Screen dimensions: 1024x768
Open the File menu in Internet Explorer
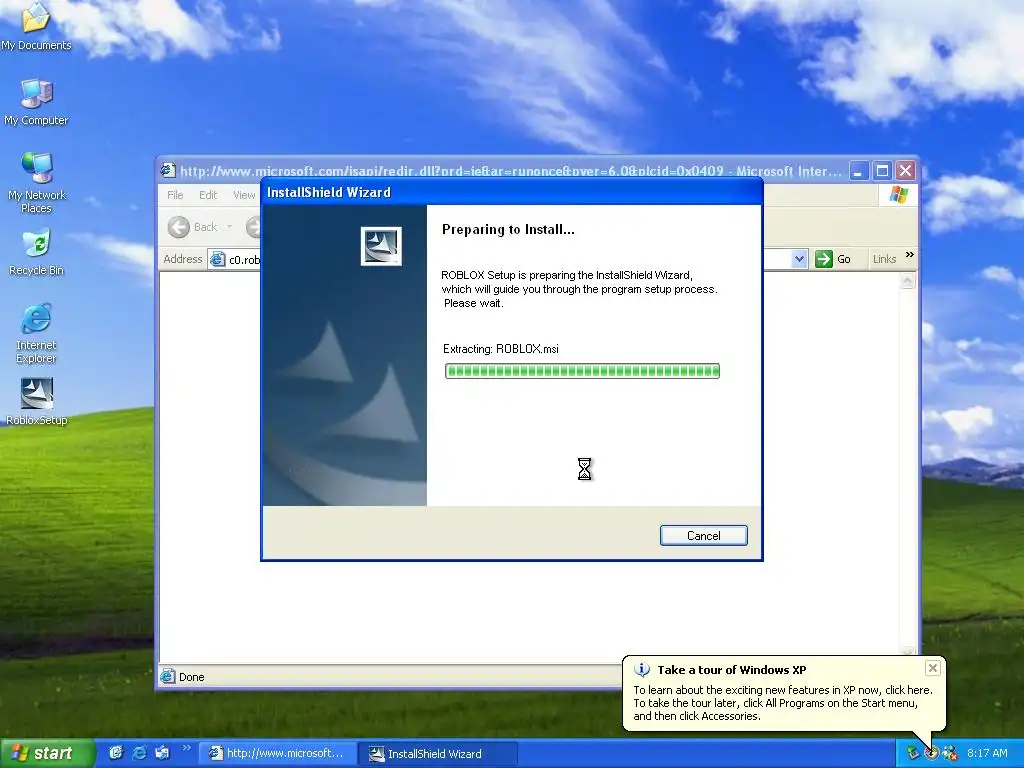(x=175, y=195)
